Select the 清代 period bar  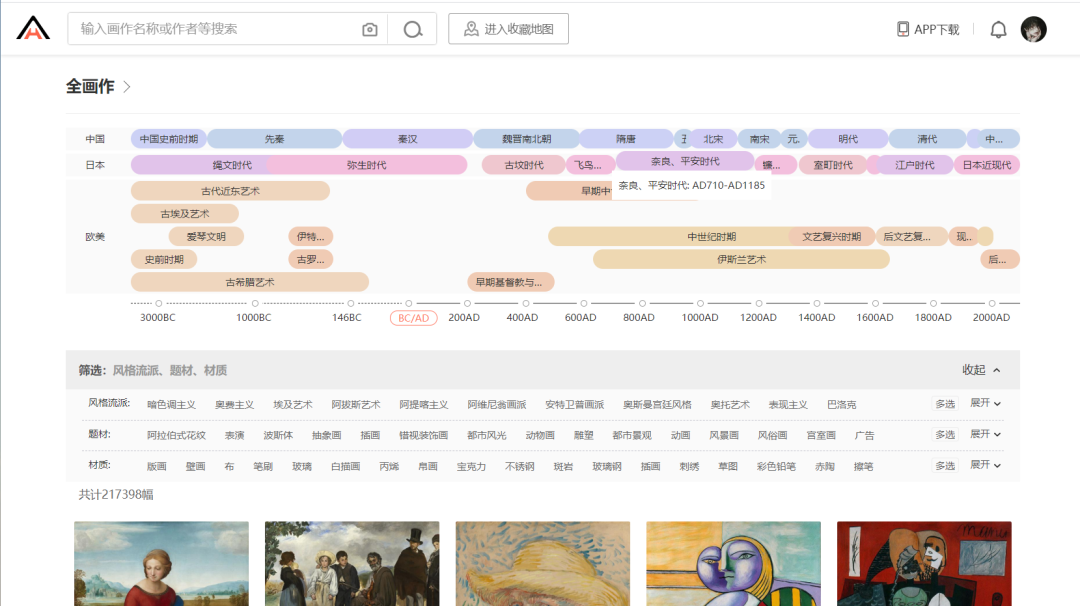tap(927, 139)
